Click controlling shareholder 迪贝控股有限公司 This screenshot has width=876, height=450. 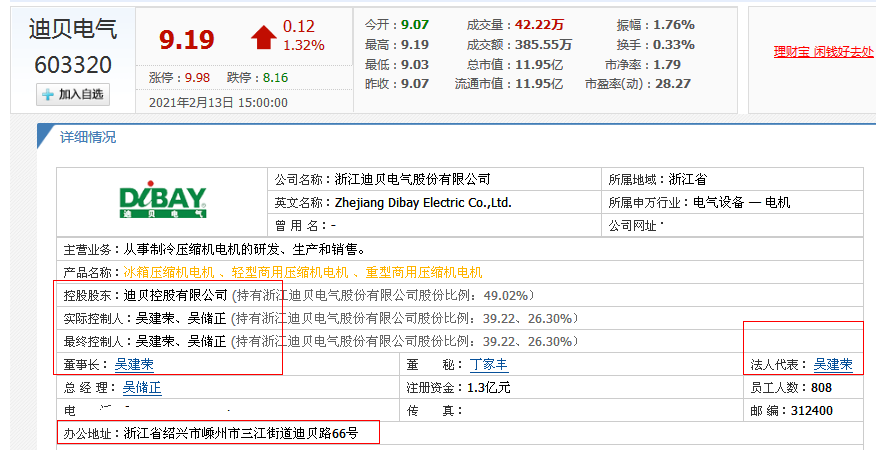pos(175,295)
